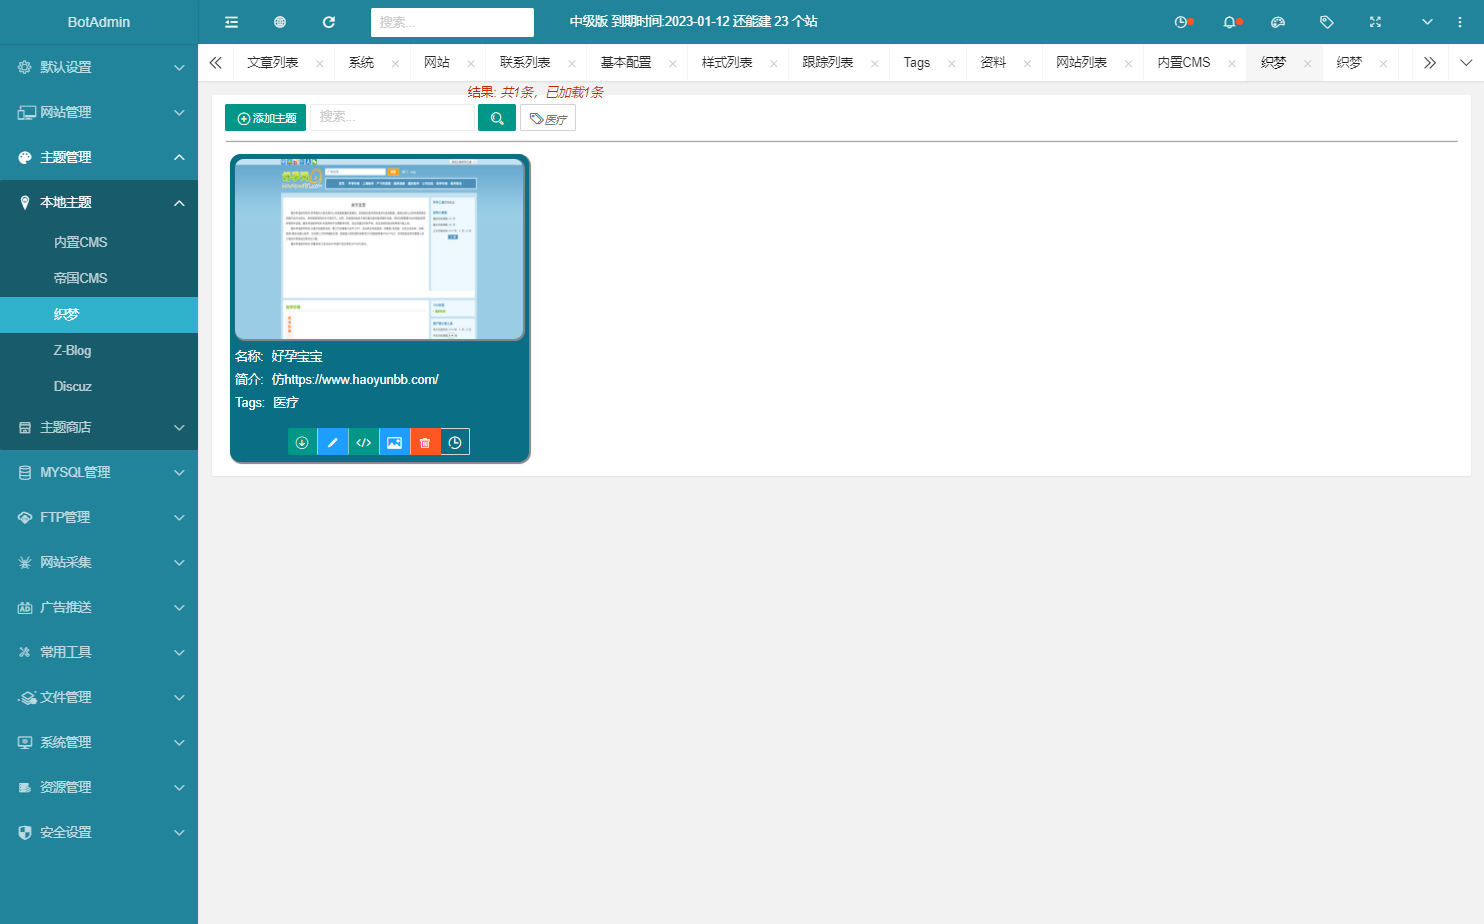Click the cloud icon beside 文件管理

(27, 697)
